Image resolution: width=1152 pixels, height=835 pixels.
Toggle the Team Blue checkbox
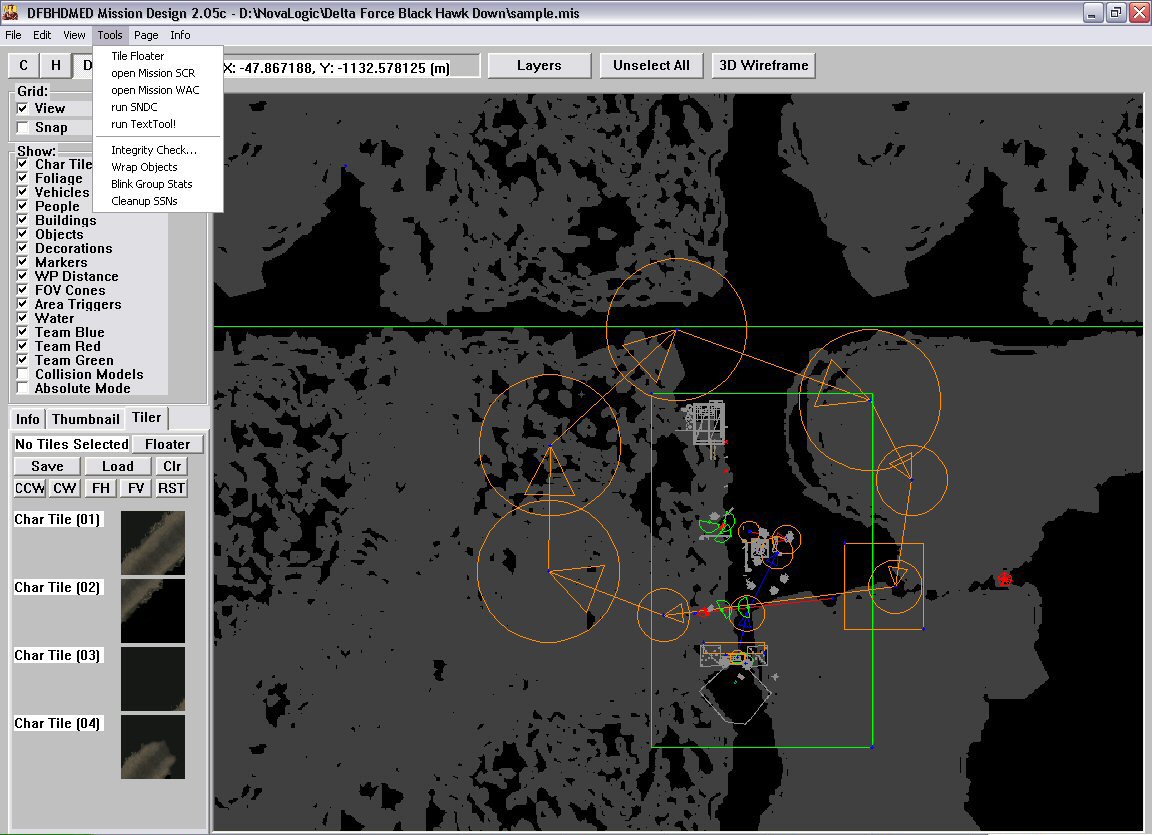point(23,332)
